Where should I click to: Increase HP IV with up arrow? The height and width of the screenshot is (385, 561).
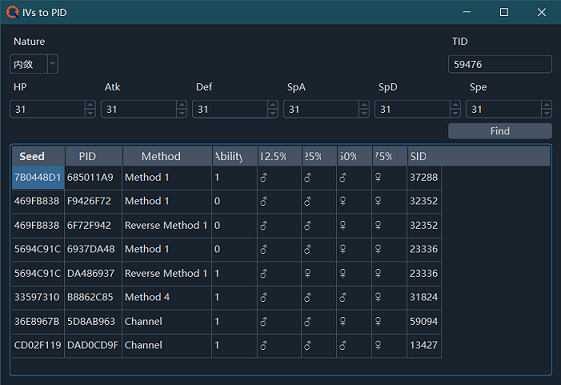click(90, 105)
